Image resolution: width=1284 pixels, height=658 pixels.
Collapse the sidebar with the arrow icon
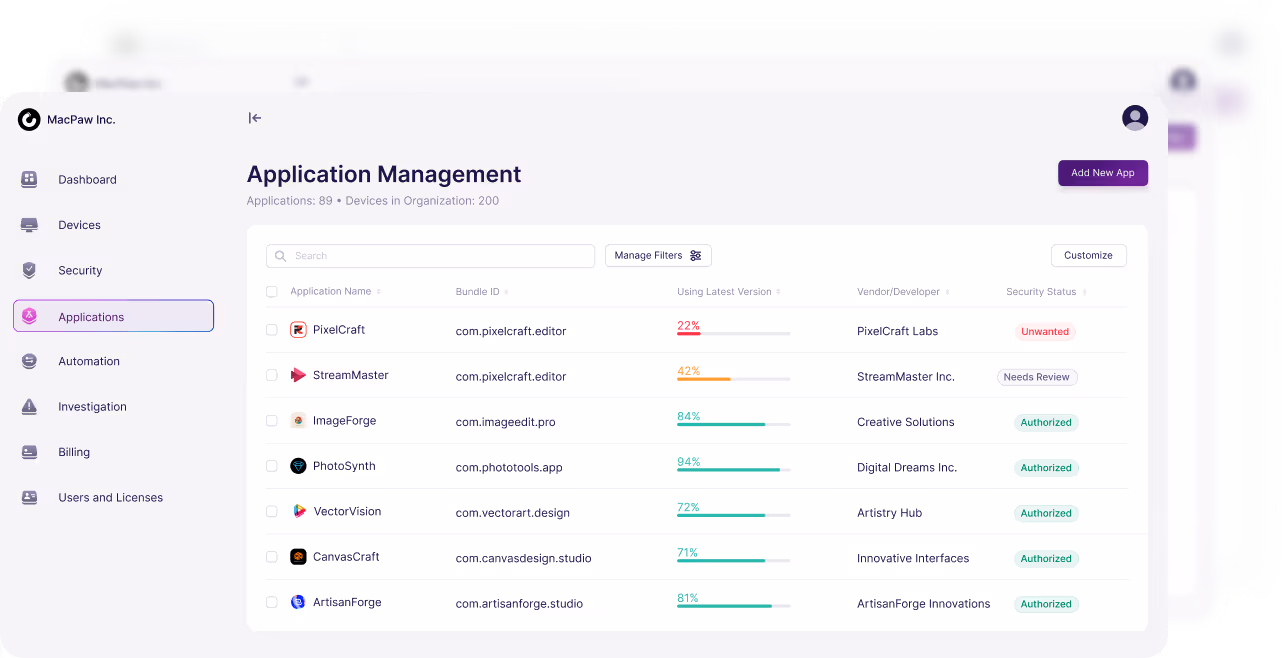255,118
